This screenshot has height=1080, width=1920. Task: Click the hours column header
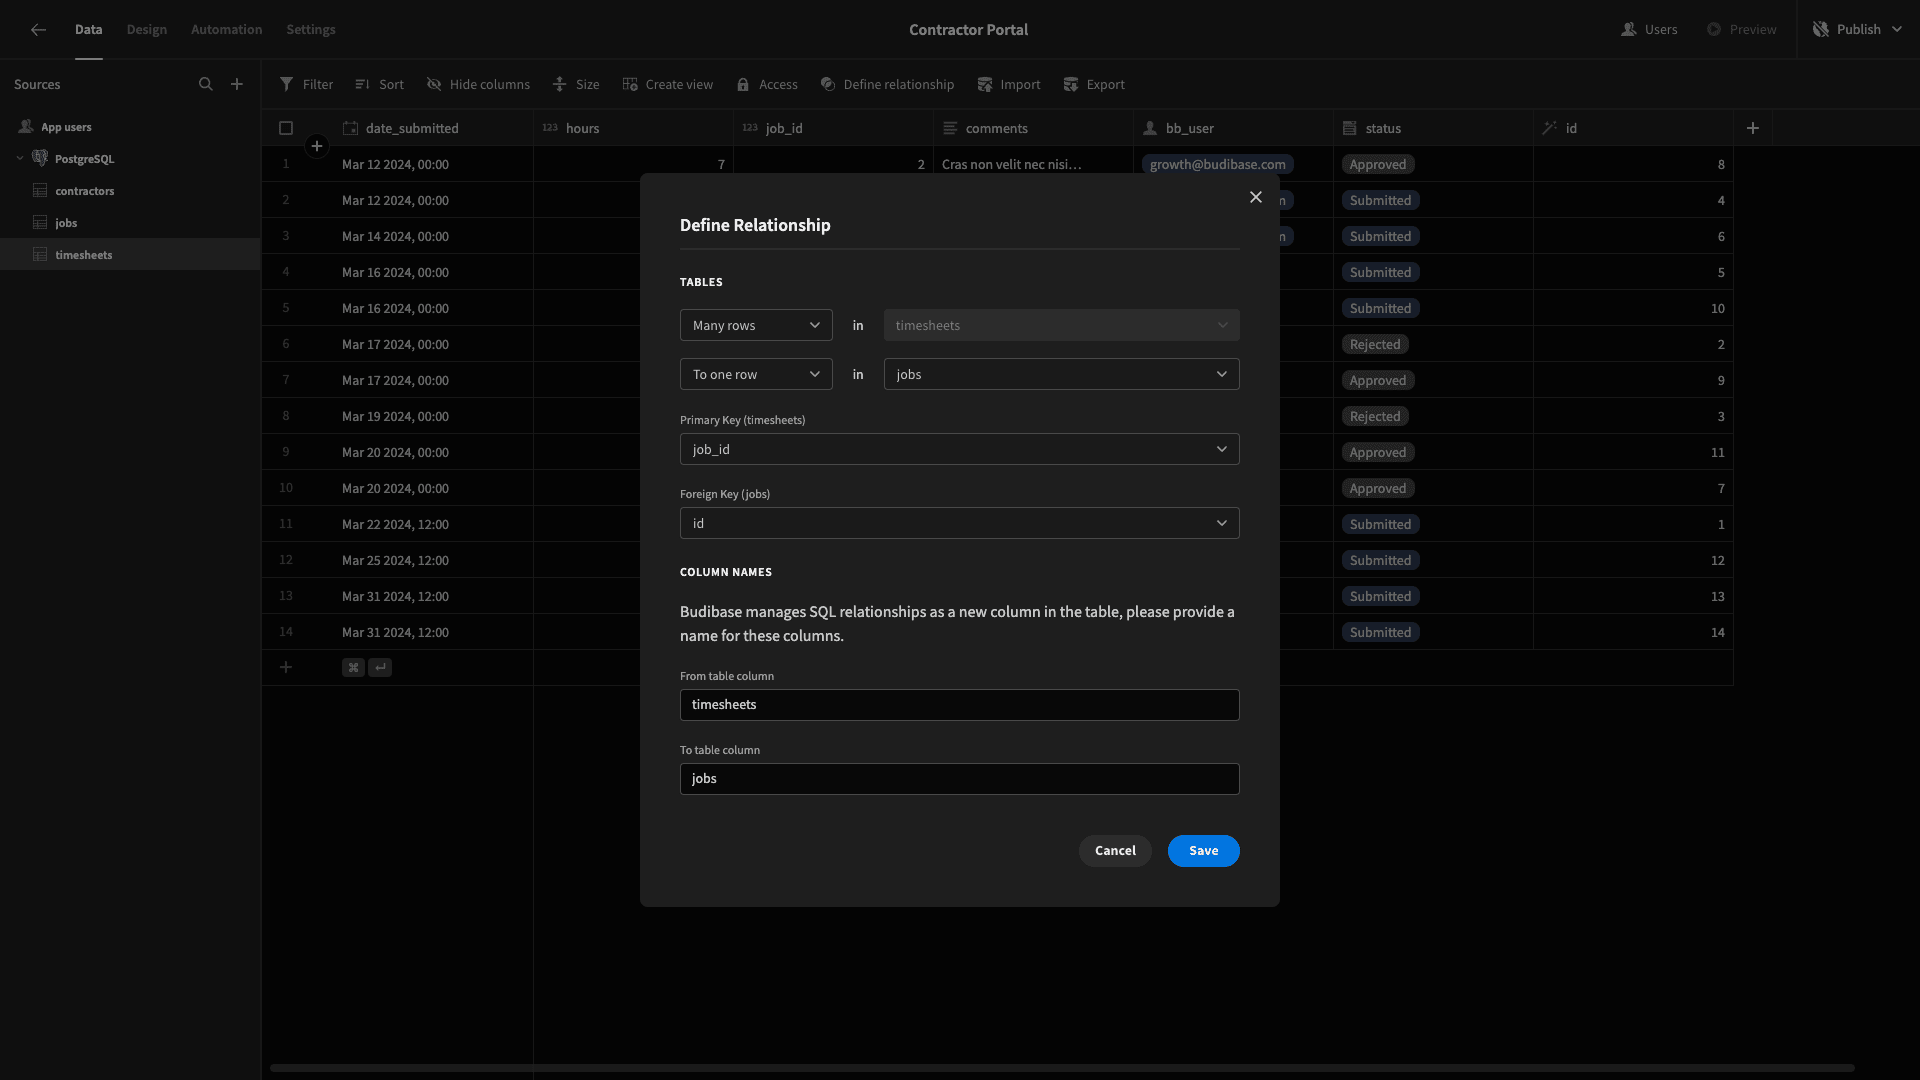pos(633,128)
